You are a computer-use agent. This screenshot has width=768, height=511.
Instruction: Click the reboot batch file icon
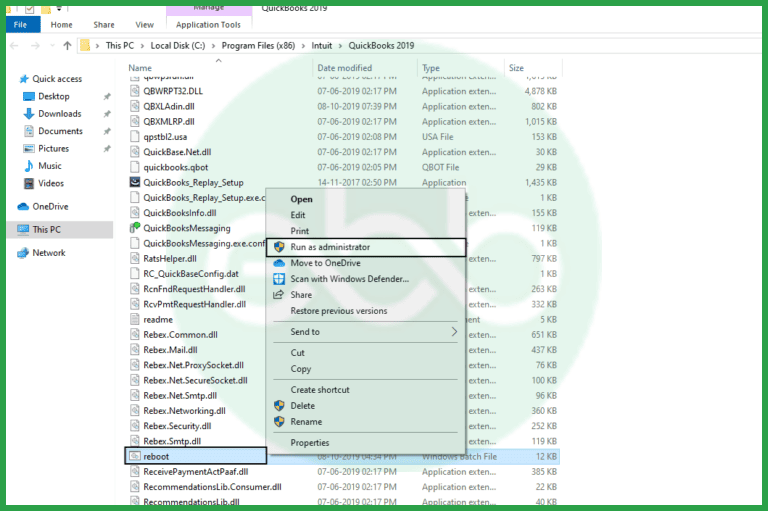(135, 456)
